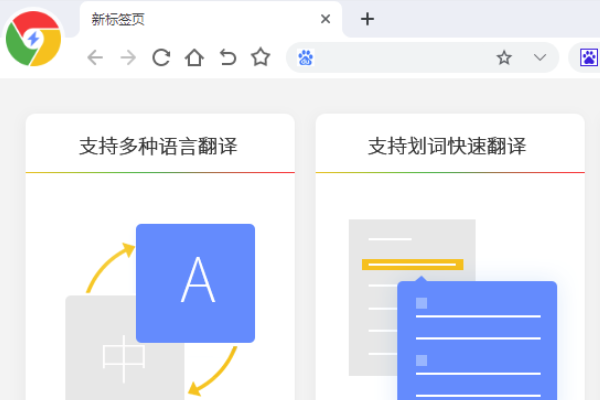Viewport: 600px width, 400px height.
Task: Click the 支持多种语言翻译 card heading
Action: point(159,147)
